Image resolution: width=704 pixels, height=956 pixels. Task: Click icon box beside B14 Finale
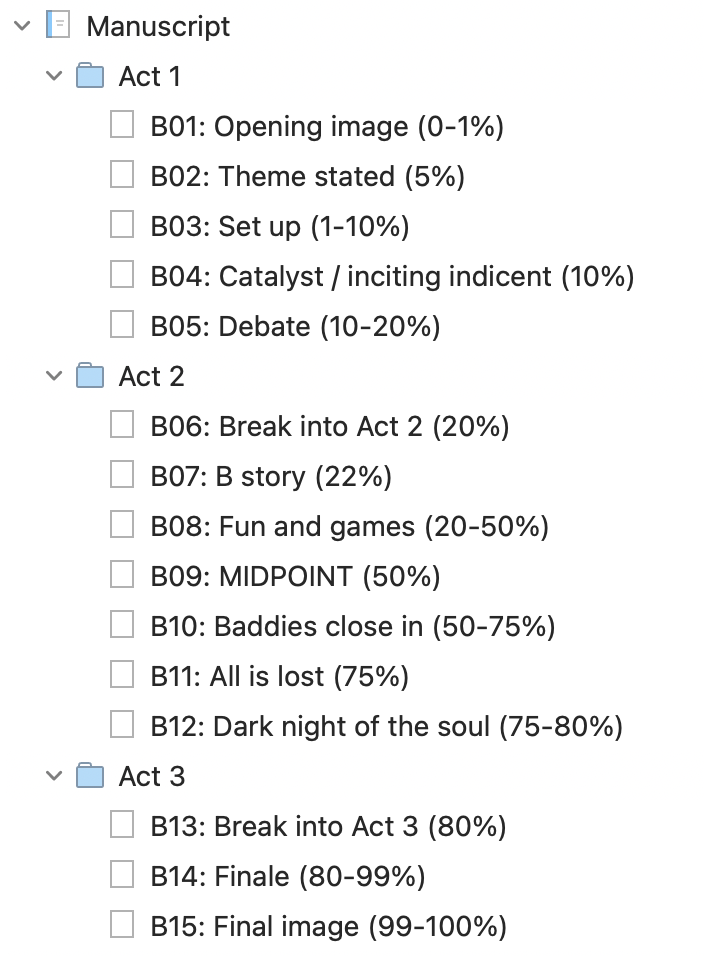click(122, 874)
